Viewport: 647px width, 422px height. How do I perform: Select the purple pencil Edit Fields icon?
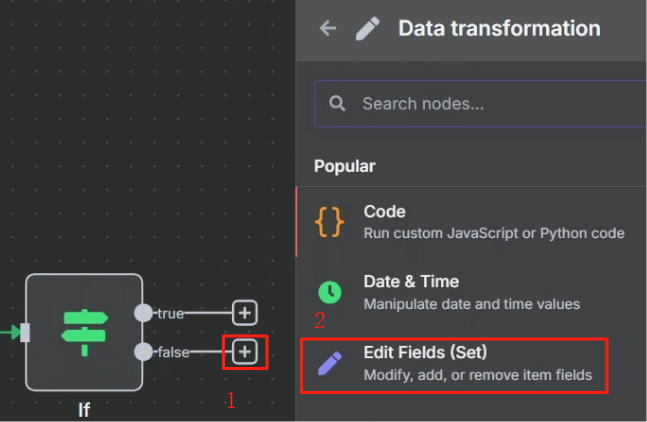pos(330,363)
